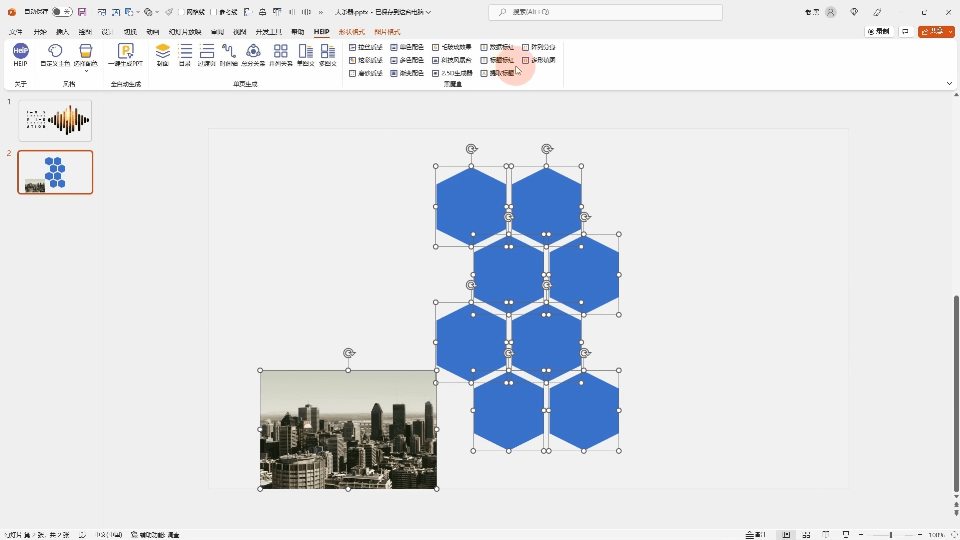Image resolution: width=960 pixels, height=540 pixels.
Task: Open the Shape Format contextual tab
Action: [x=351, y=31]
